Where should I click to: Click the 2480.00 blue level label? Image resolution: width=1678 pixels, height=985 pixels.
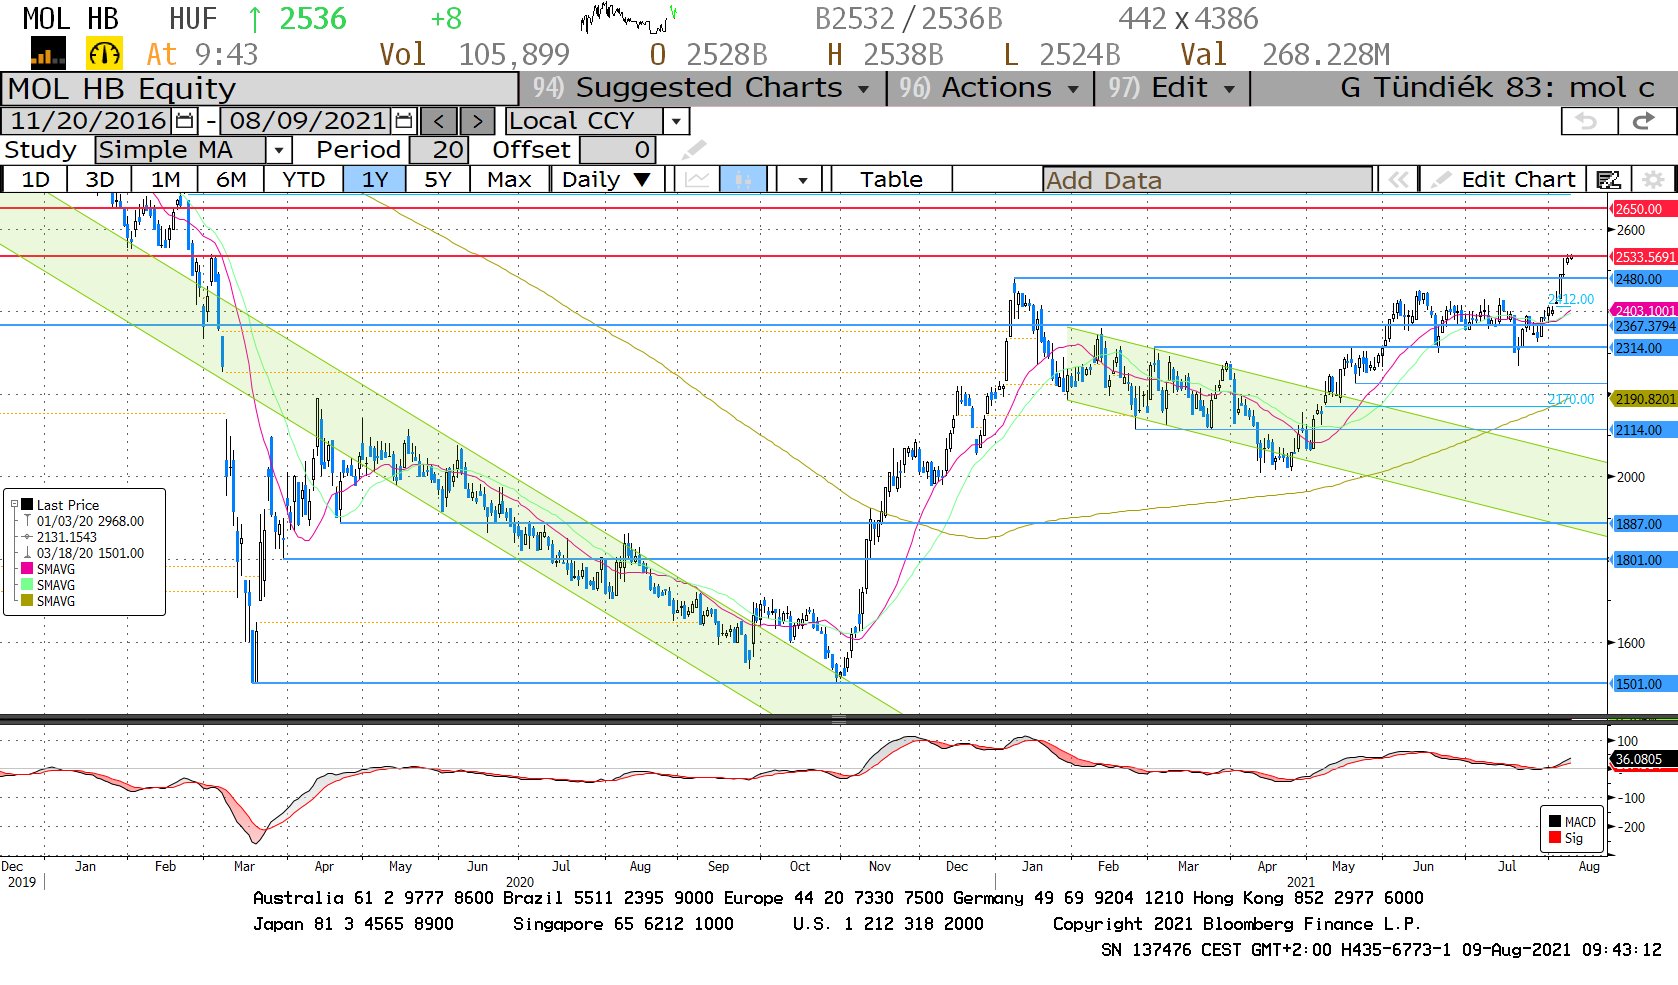[x=1643, y=279]
